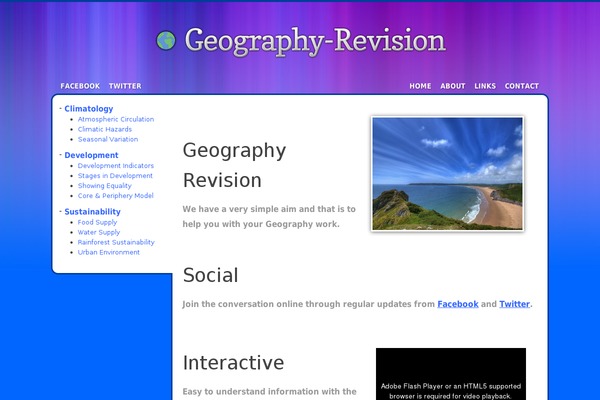The height and width of the screenshot is (400, 600).
Task: Open the Contact page
Action: pos(522,86)
